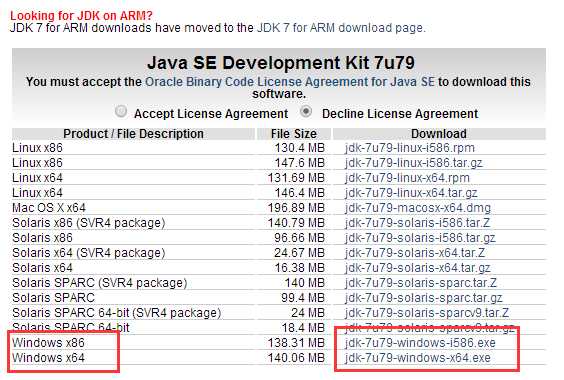Open the JDK 7 for ARM download page link
This screenshot has height=380, width=564.
tap(340, 28)
